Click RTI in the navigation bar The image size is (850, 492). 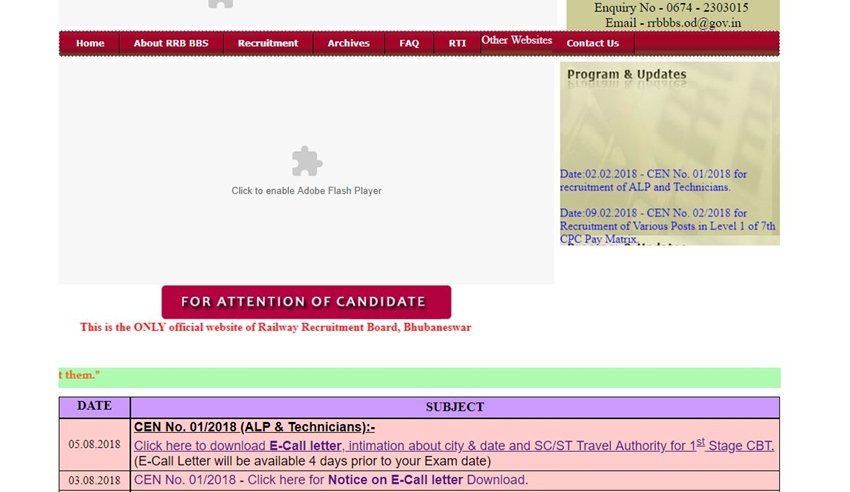pos(457,43)
